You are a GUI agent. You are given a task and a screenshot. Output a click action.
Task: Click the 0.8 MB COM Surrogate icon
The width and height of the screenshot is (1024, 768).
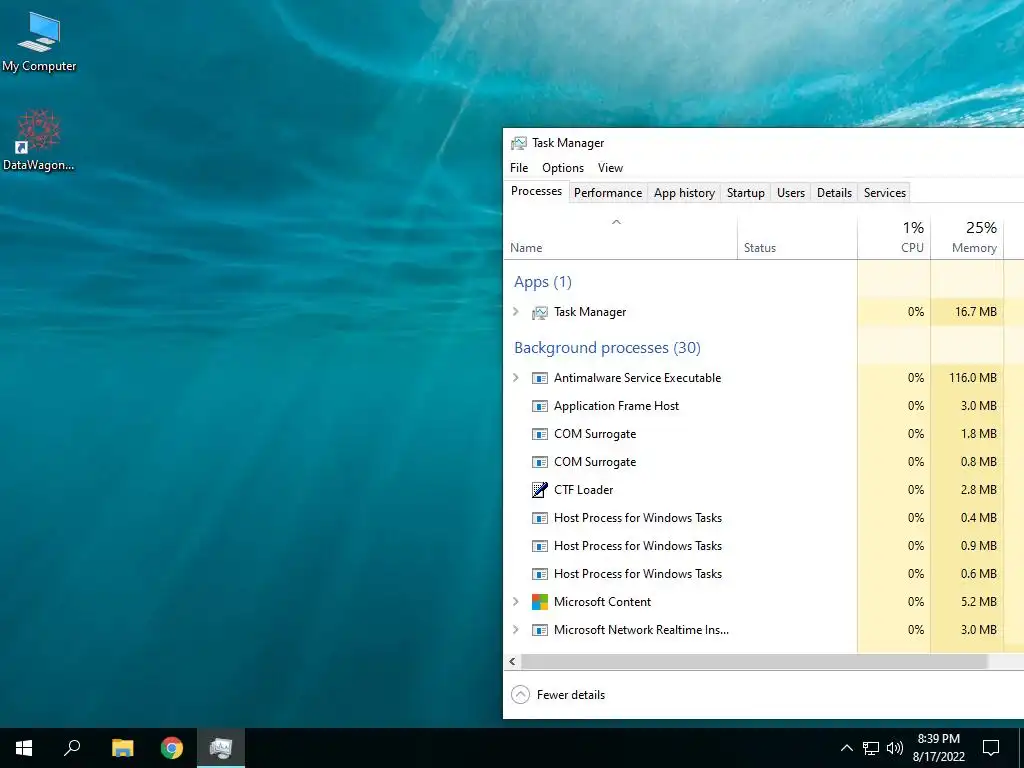(539, 462)
